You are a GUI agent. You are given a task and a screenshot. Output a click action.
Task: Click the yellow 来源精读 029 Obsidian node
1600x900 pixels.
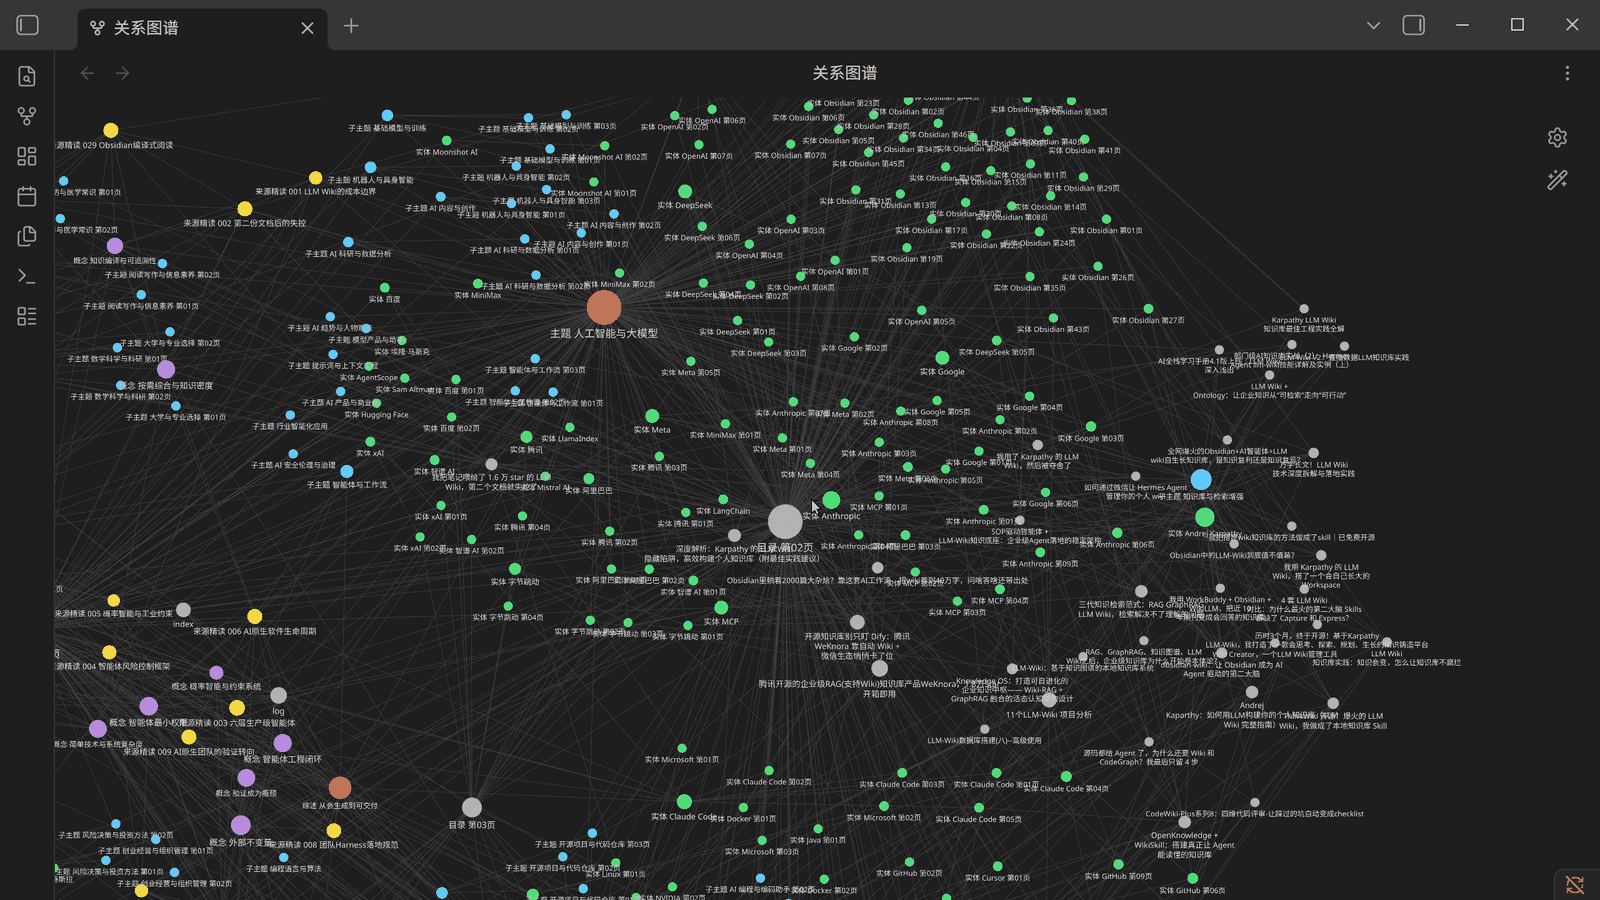pyautogui.click(x=111, y=130)
